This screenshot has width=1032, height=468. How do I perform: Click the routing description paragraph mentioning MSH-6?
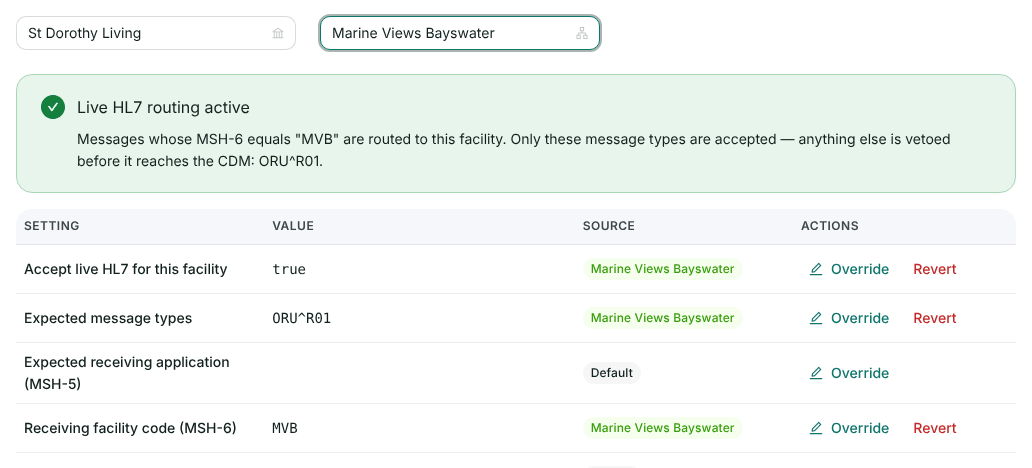[513, 150]
